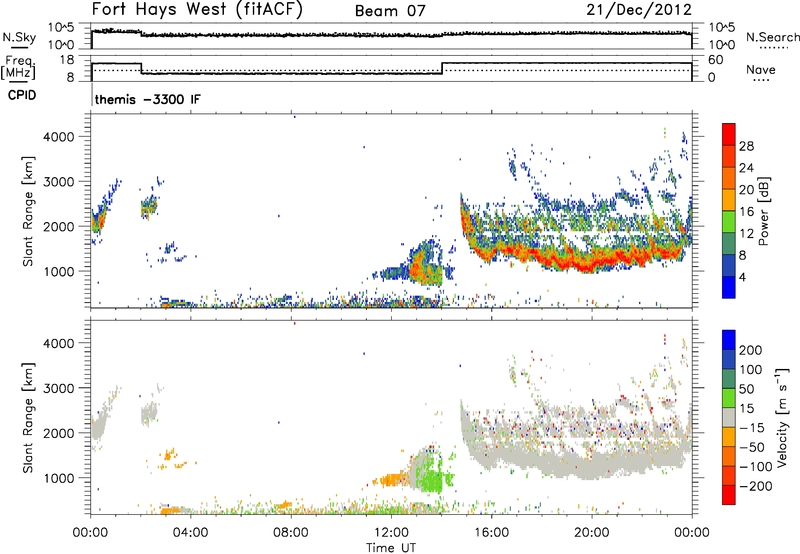Click the 'Power [dB]' color bar label
This screenshot has height=554, width=800.
(764, 211)
